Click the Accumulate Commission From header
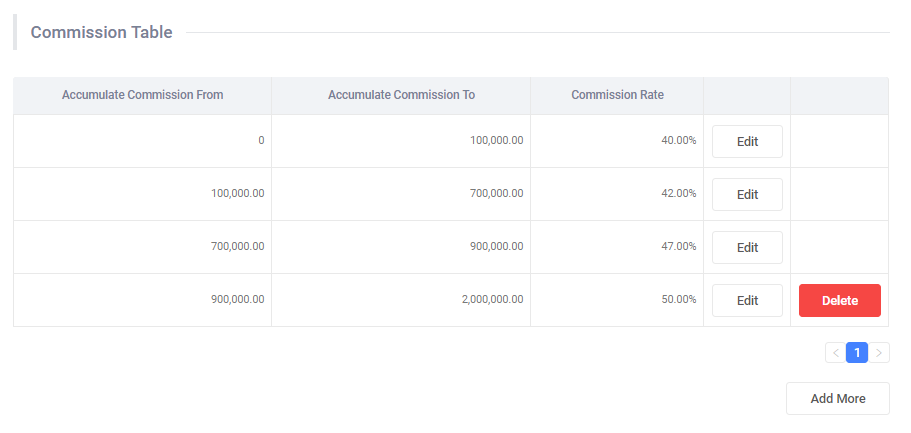Image resolution: width=911 pixels, height=433 pixels. coord(142,96)
